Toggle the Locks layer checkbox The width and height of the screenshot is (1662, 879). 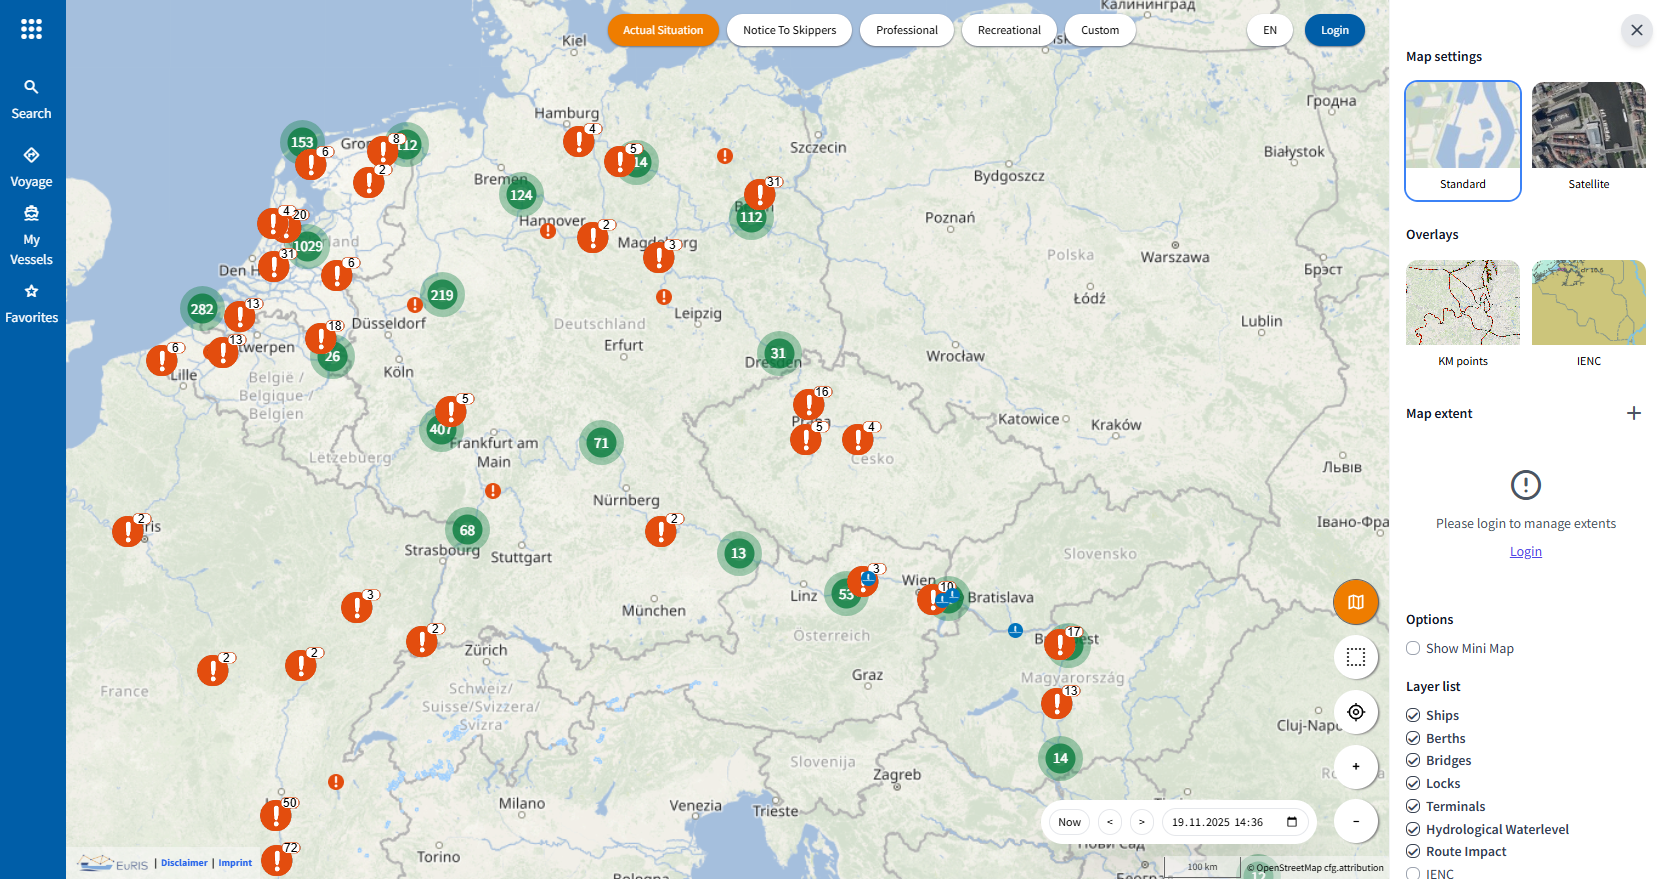pos(1413,784)
